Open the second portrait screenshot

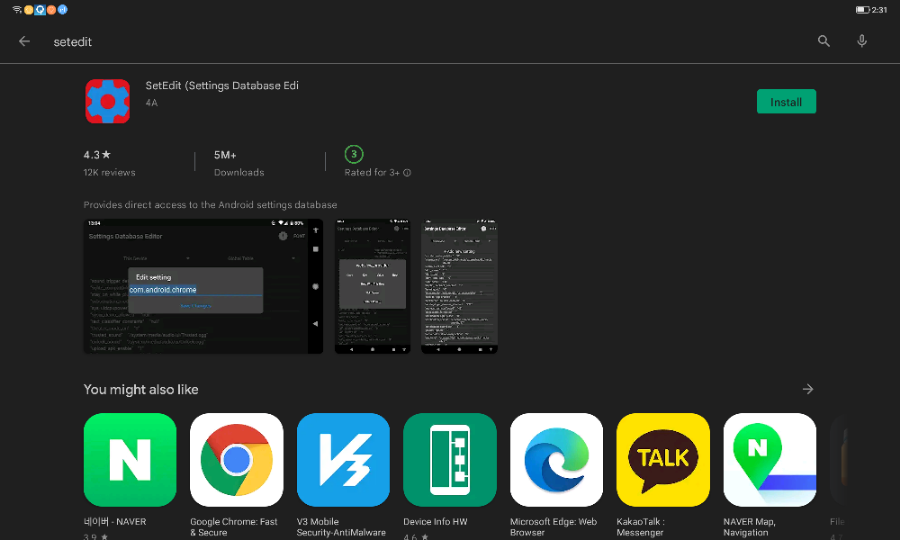coord(373,286)
